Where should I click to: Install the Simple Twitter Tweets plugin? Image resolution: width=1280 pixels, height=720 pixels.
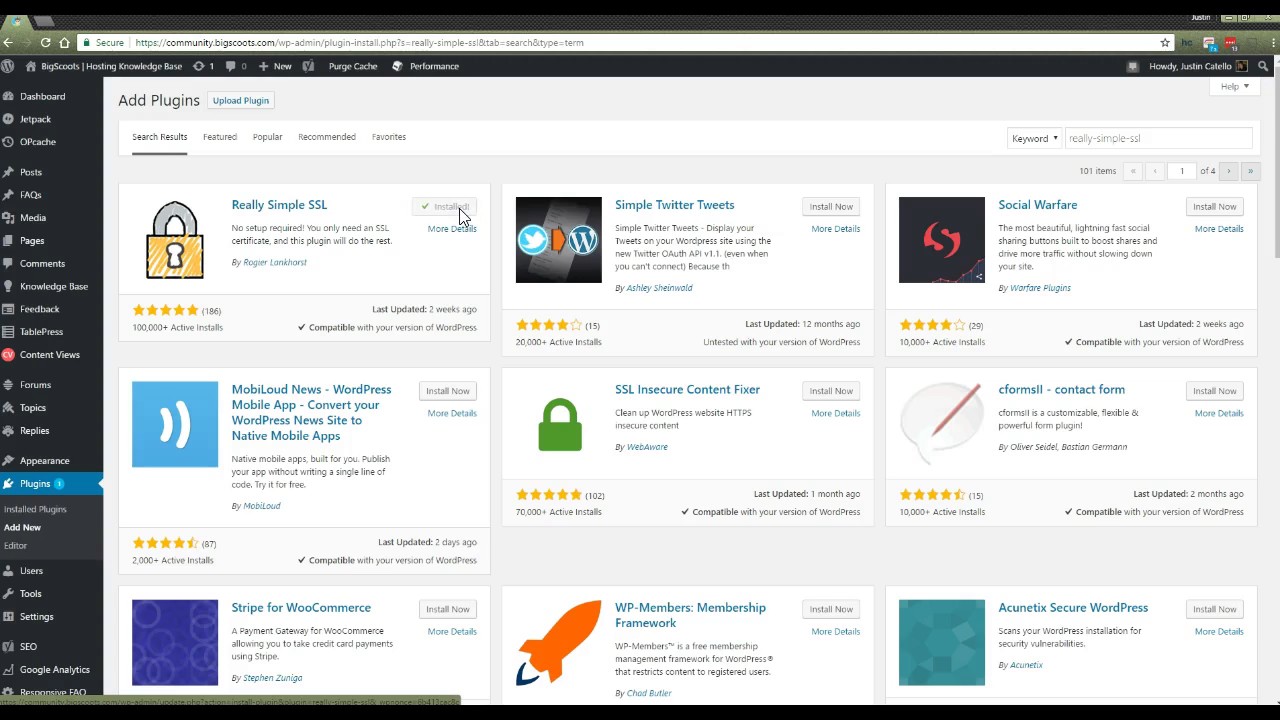[831, 206]
